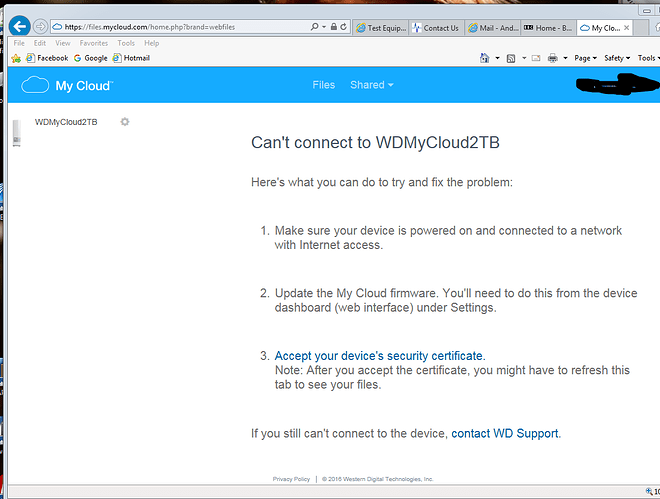Image resolution: width=660 pixels, height=499 pixels.
Task: Open the Safety dropdown menu
Action: pos(617,58)
